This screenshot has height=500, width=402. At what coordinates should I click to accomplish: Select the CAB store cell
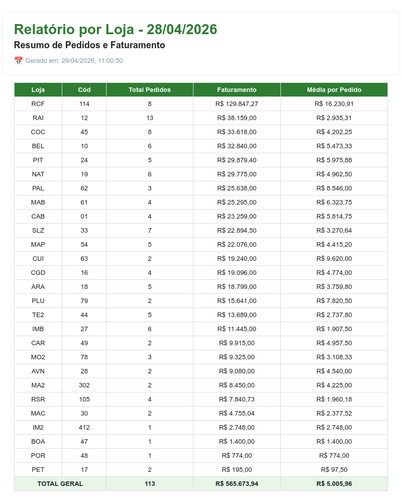[38, 216]
